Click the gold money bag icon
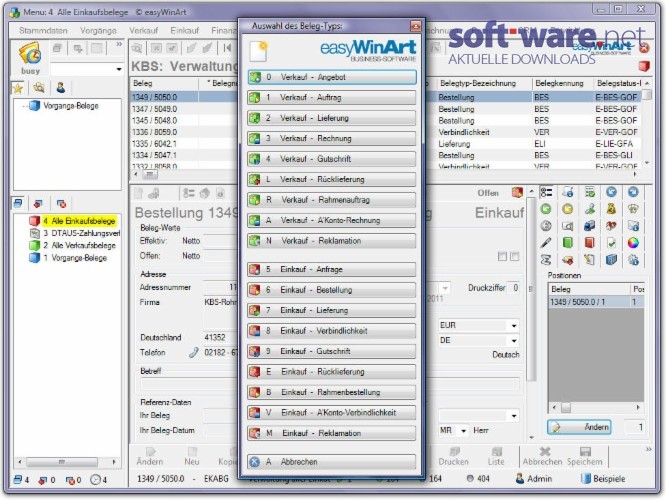Image resolution: width=666 pixels, height=500 pixels. tap(611, 209)
